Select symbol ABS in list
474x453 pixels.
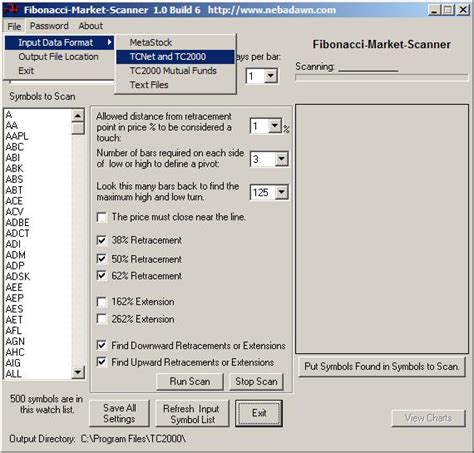pyautogui.click(x=14, y=179)
